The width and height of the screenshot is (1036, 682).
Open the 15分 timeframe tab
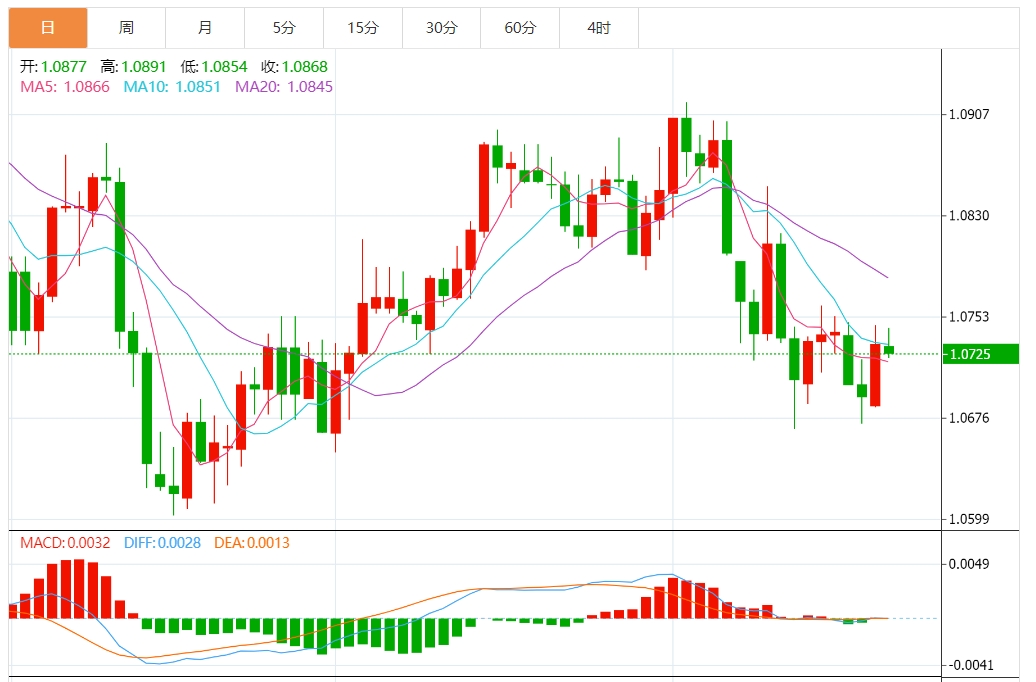tap(363, 28)
